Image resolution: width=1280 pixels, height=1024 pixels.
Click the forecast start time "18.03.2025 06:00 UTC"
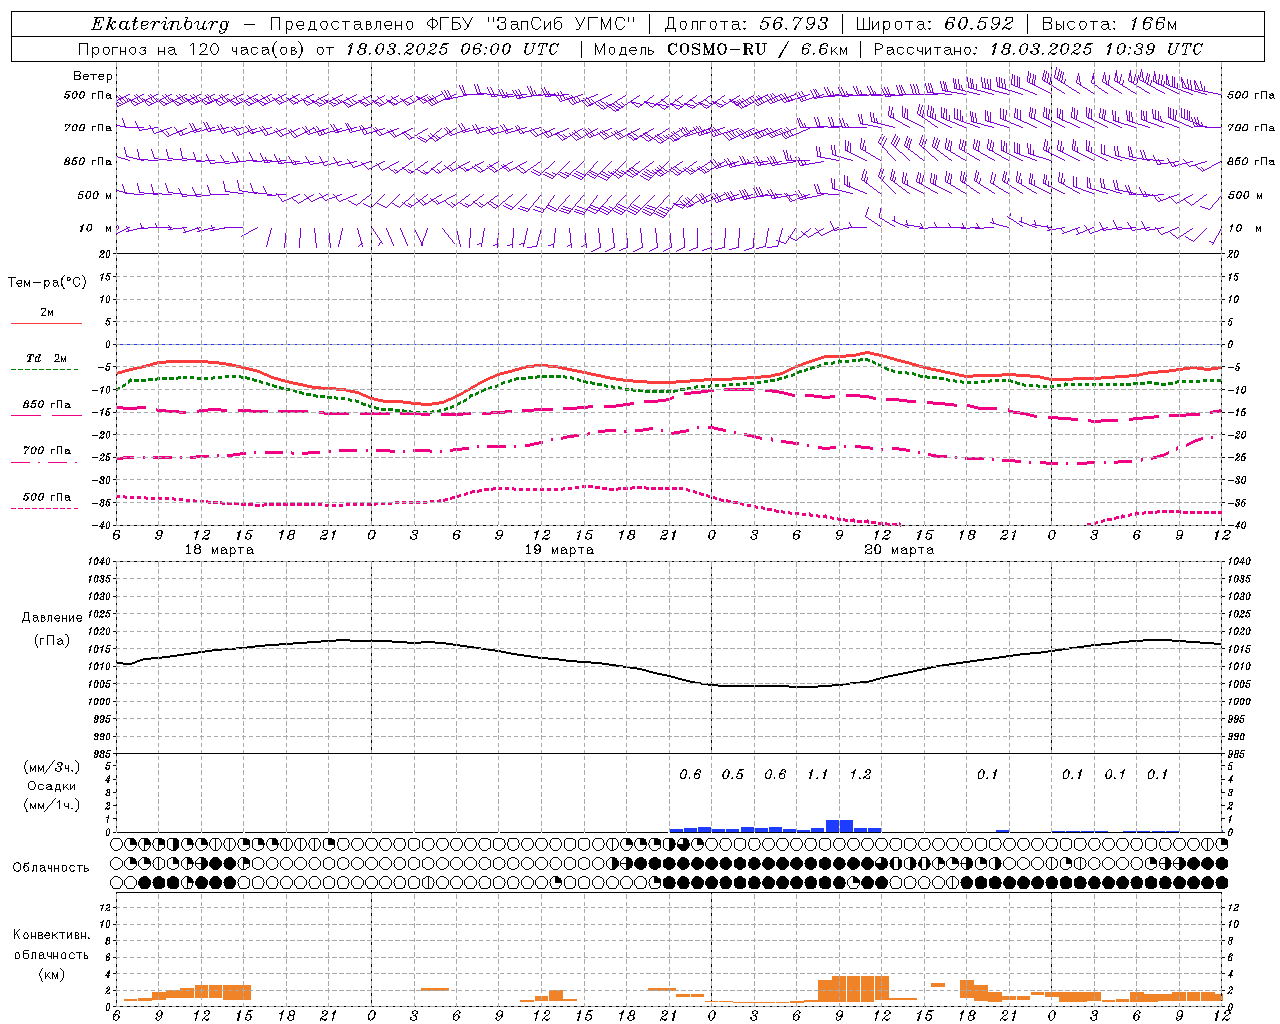click(x=452, y=49)
